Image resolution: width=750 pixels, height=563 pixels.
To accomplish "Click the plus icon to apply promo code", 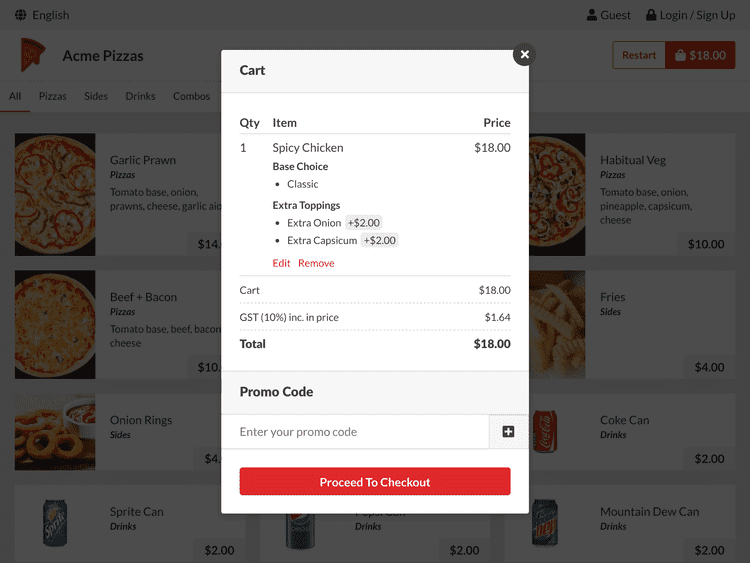I will [508, 431].
